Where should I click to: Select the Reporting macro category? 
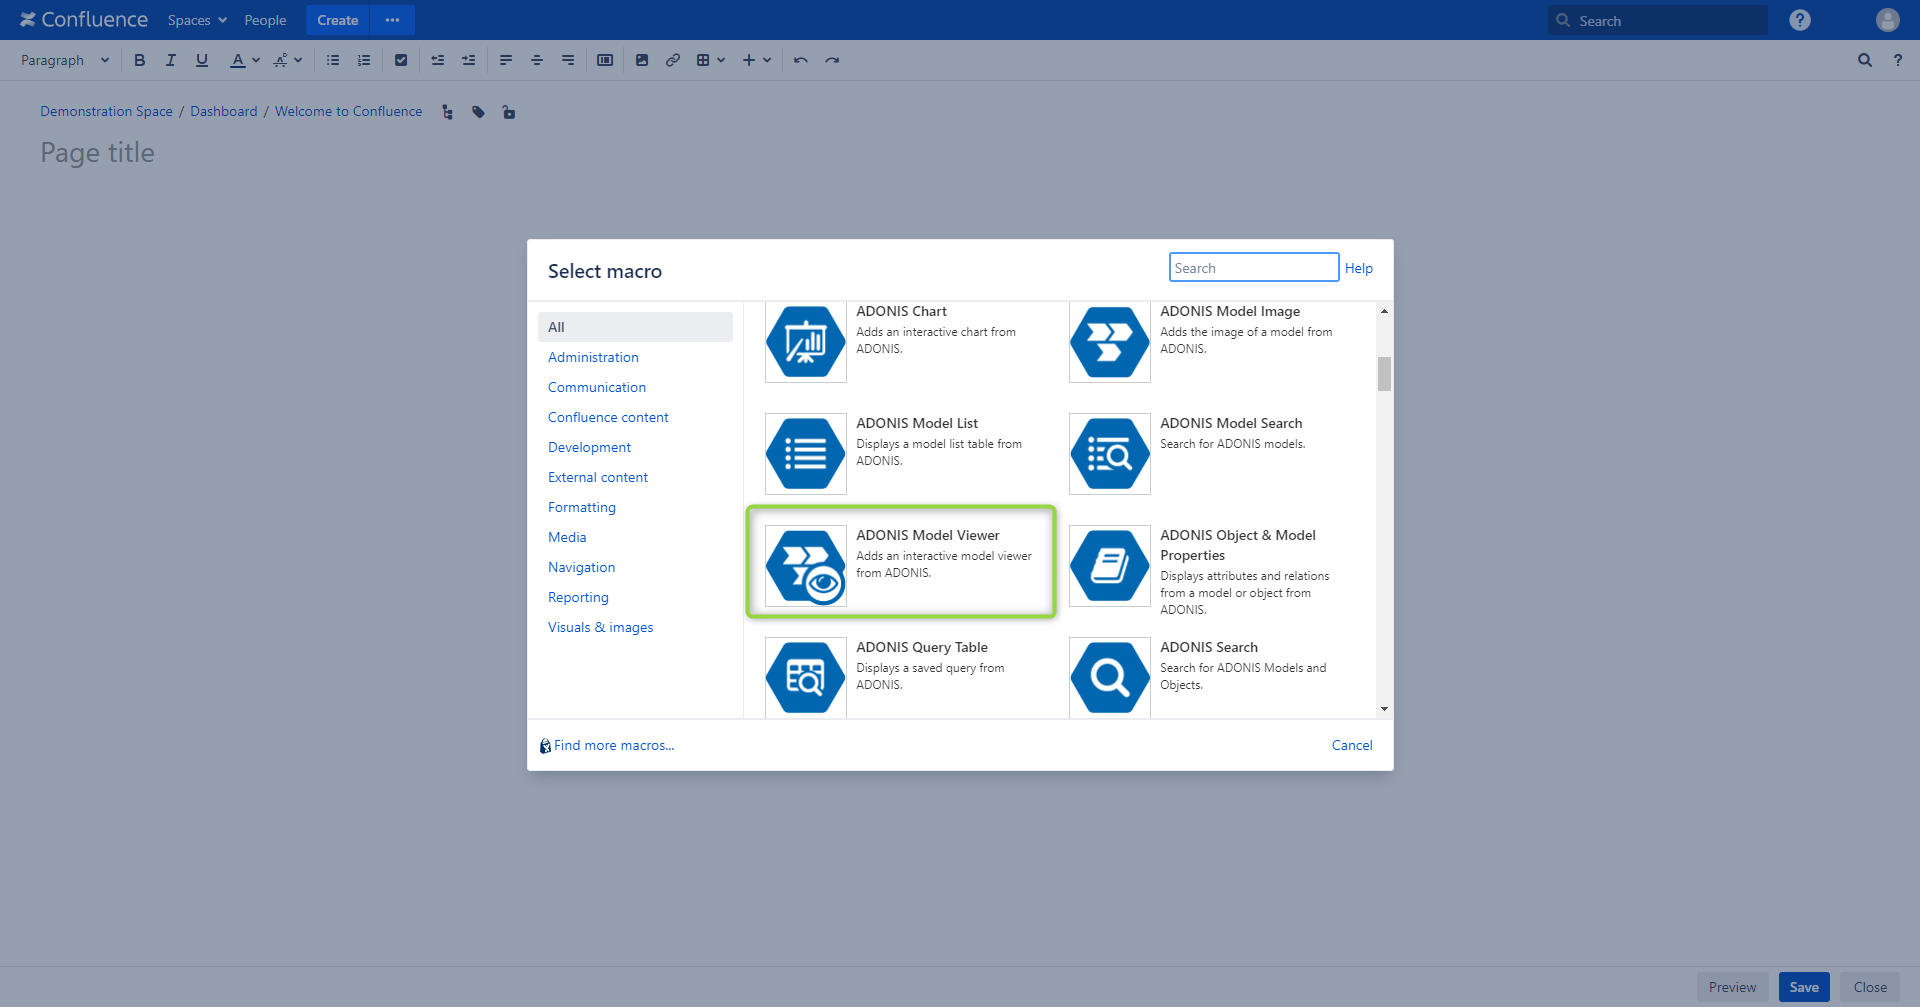click(578, 597)
